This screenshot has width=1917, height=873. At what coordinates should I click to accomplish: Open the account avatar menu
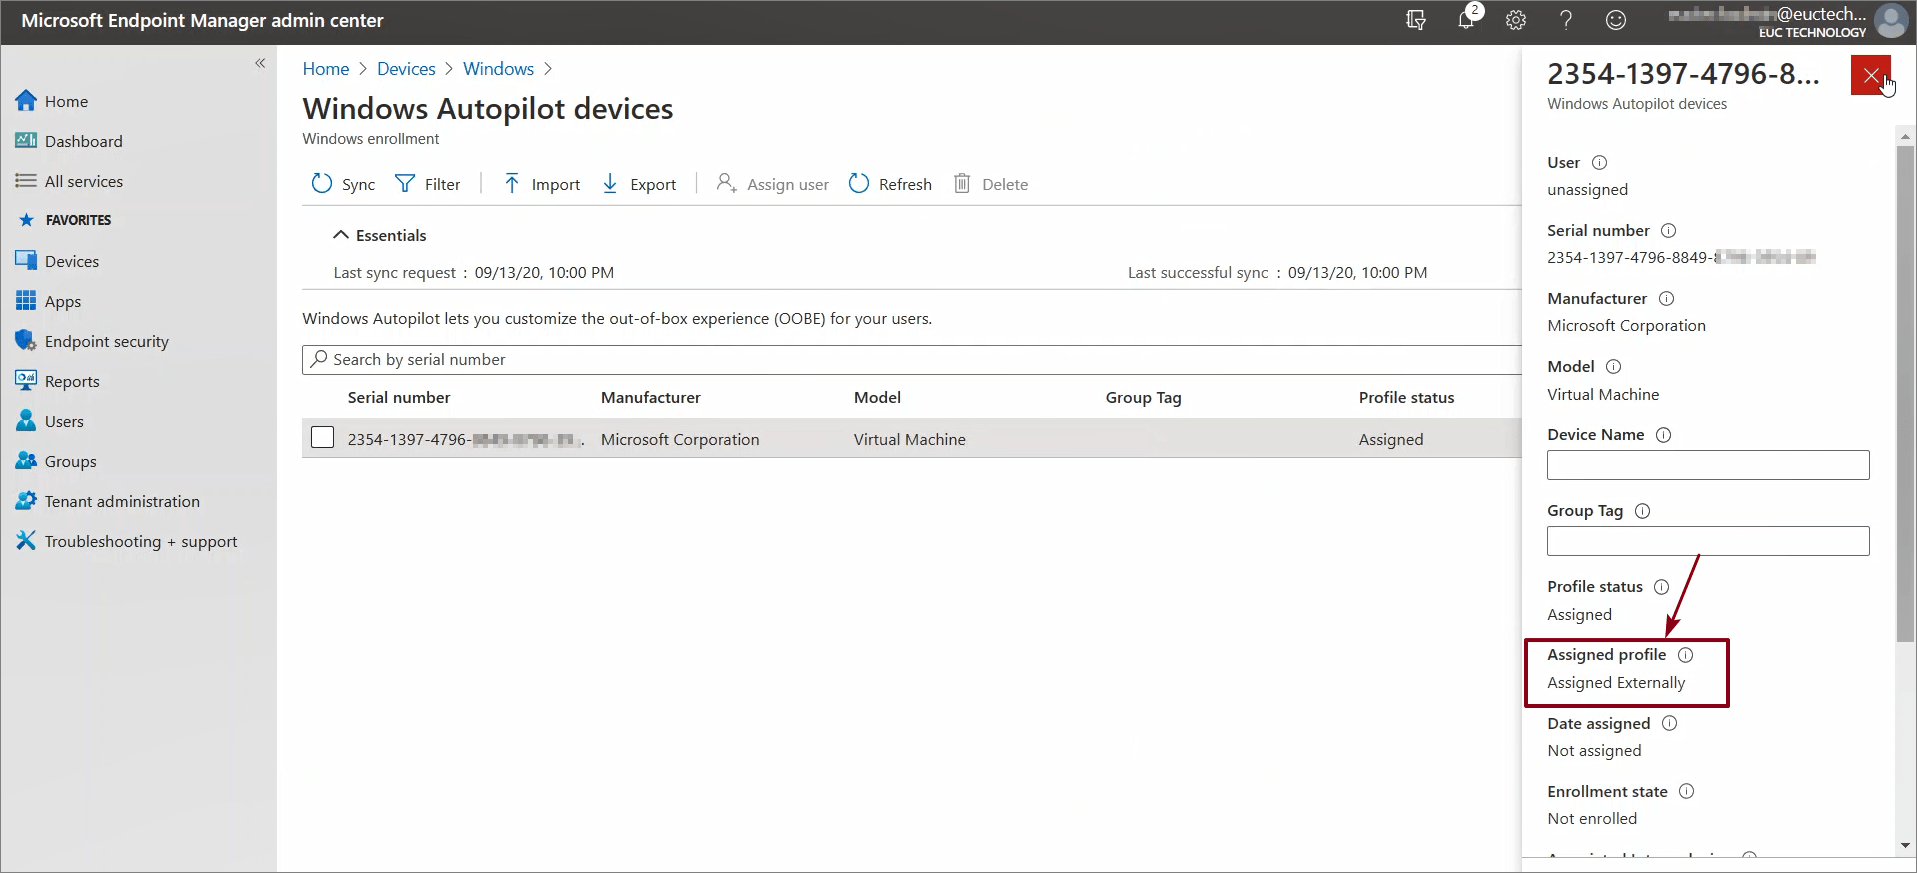pyautogui.click(x=1891, y=20)
